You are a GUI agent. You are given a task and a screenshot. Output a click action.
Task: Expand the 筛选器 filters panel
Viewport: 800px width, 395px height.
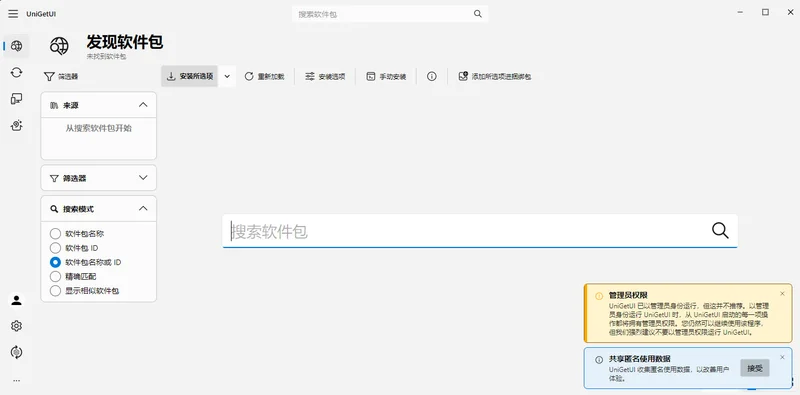pyautogui.click(x=143, y=178)
